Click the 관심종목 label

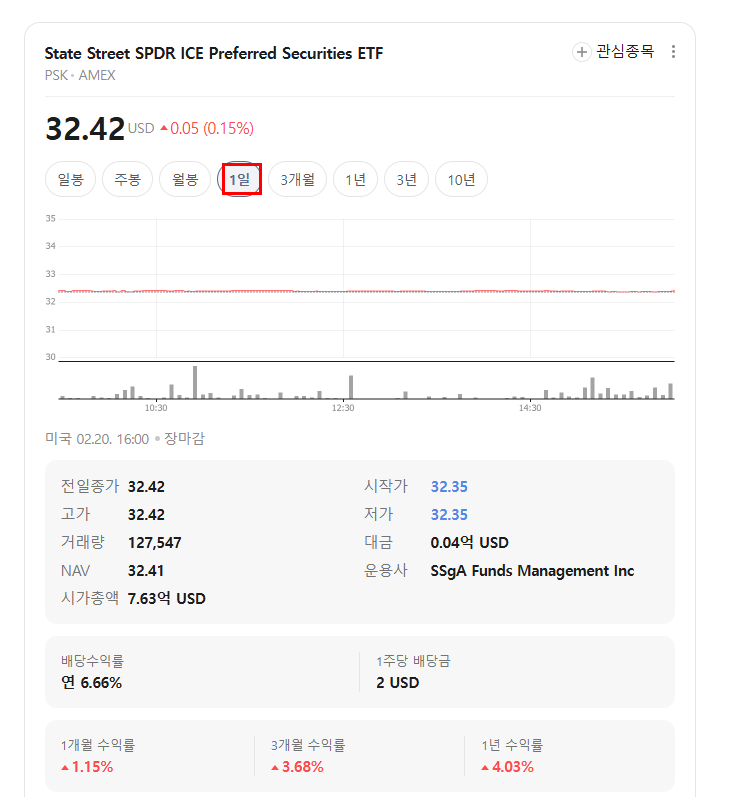[625, 51]
